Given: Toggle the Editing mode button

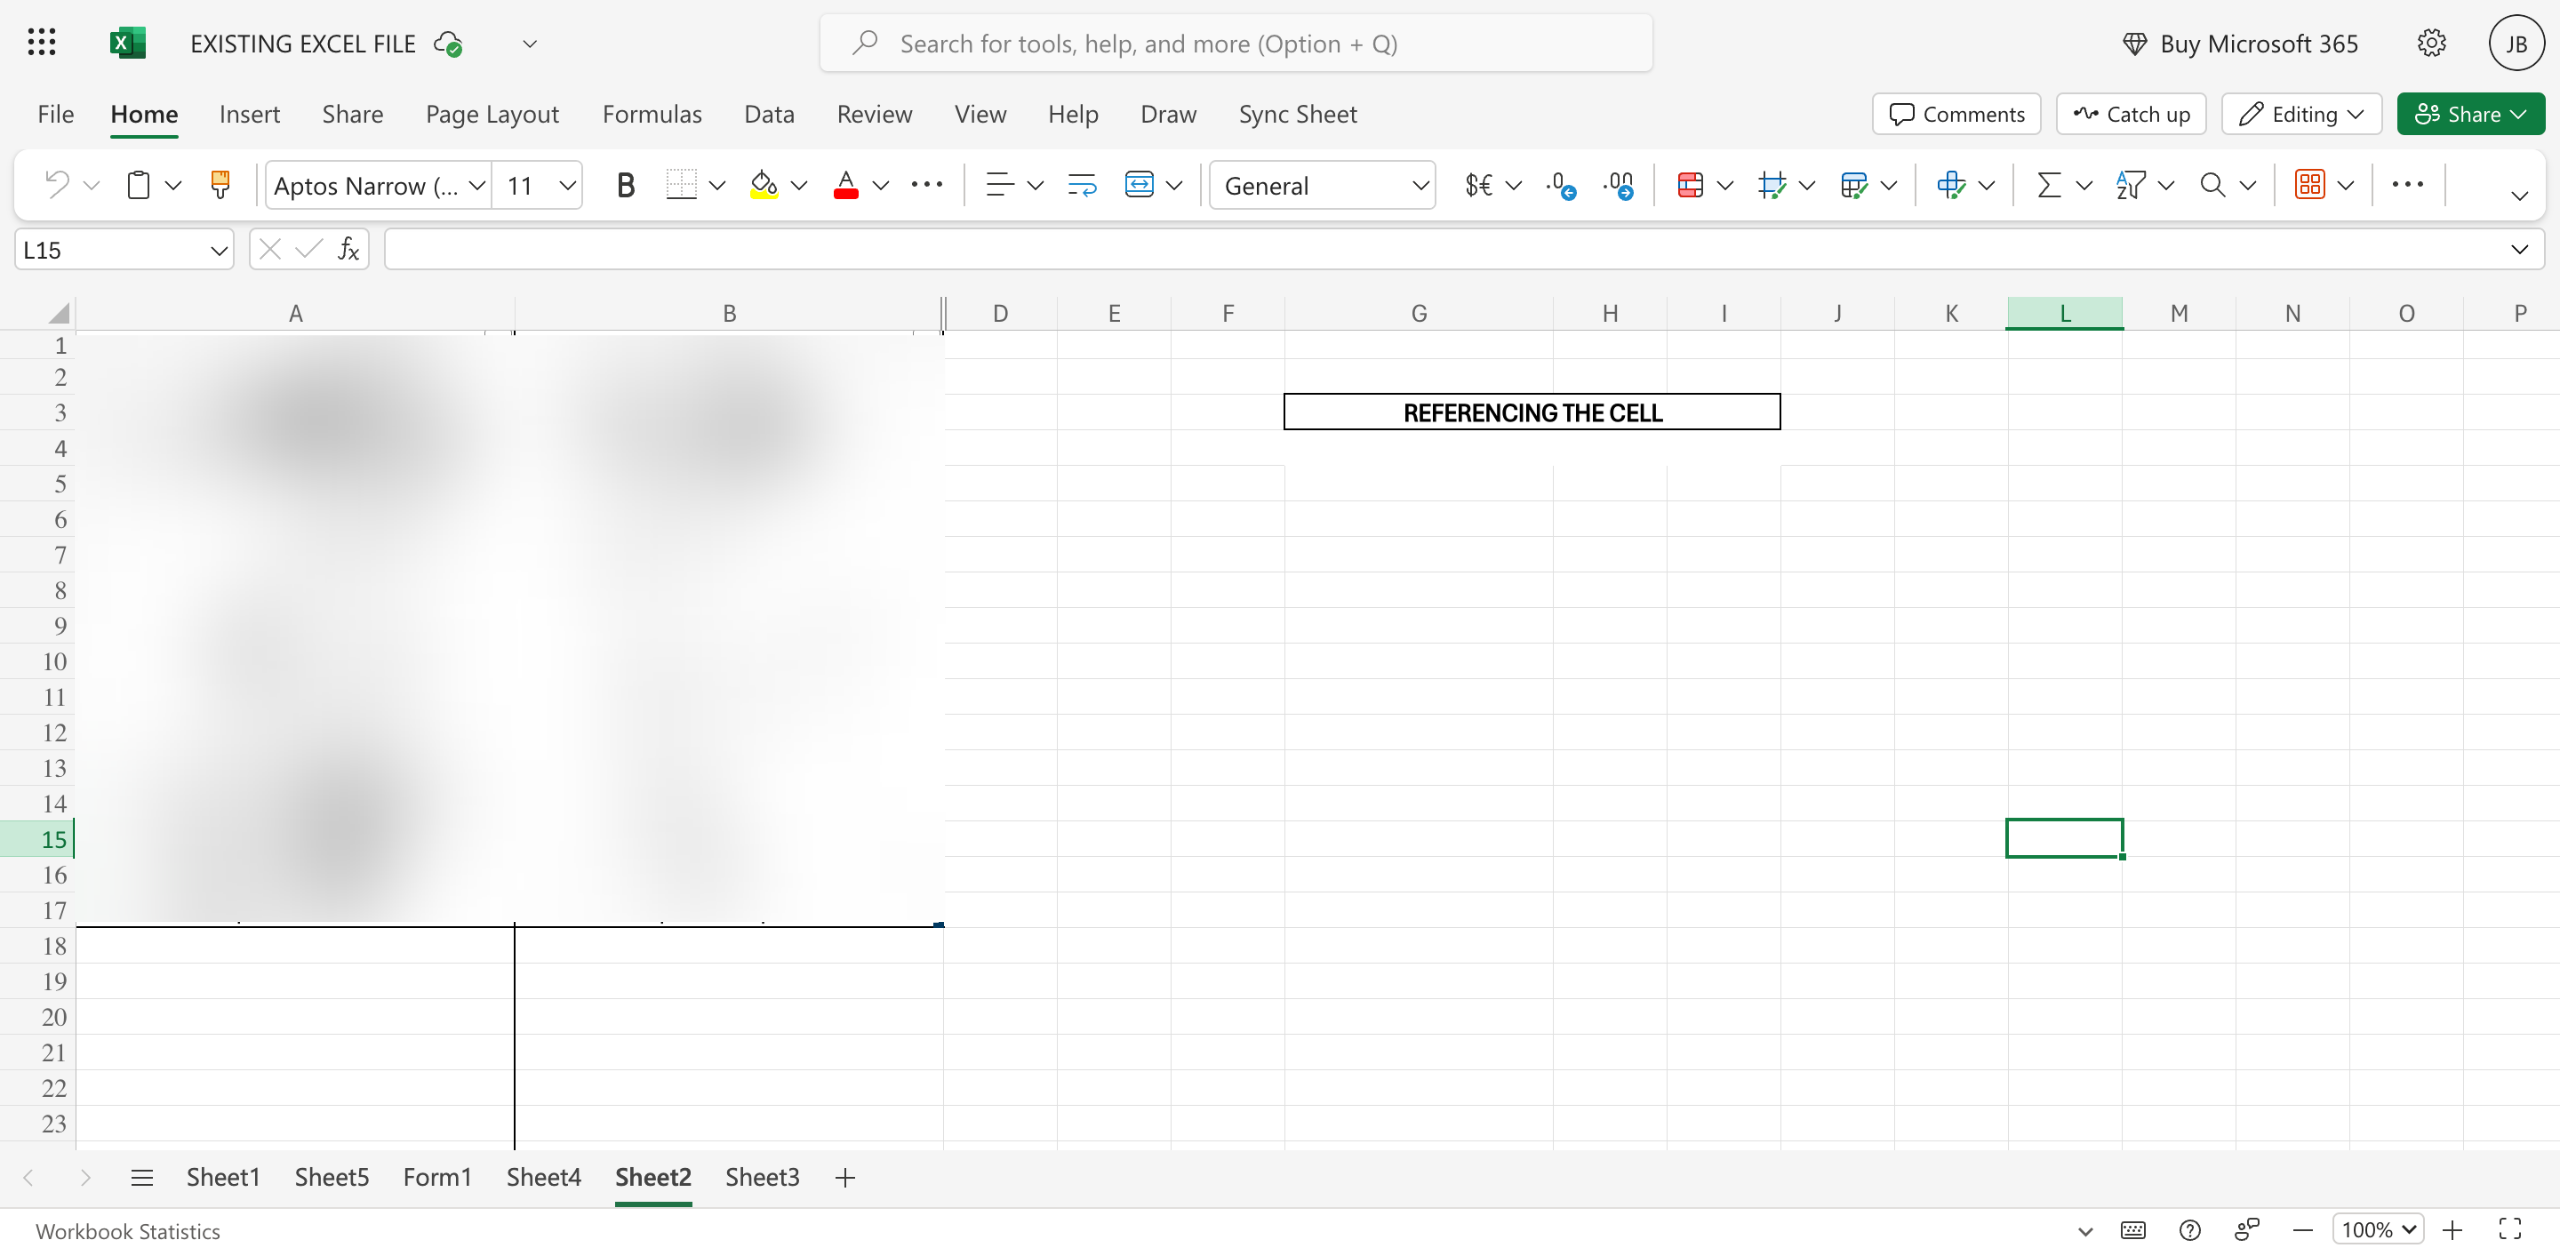Looking at the screenshot, I should click(x=2301, y=114).
